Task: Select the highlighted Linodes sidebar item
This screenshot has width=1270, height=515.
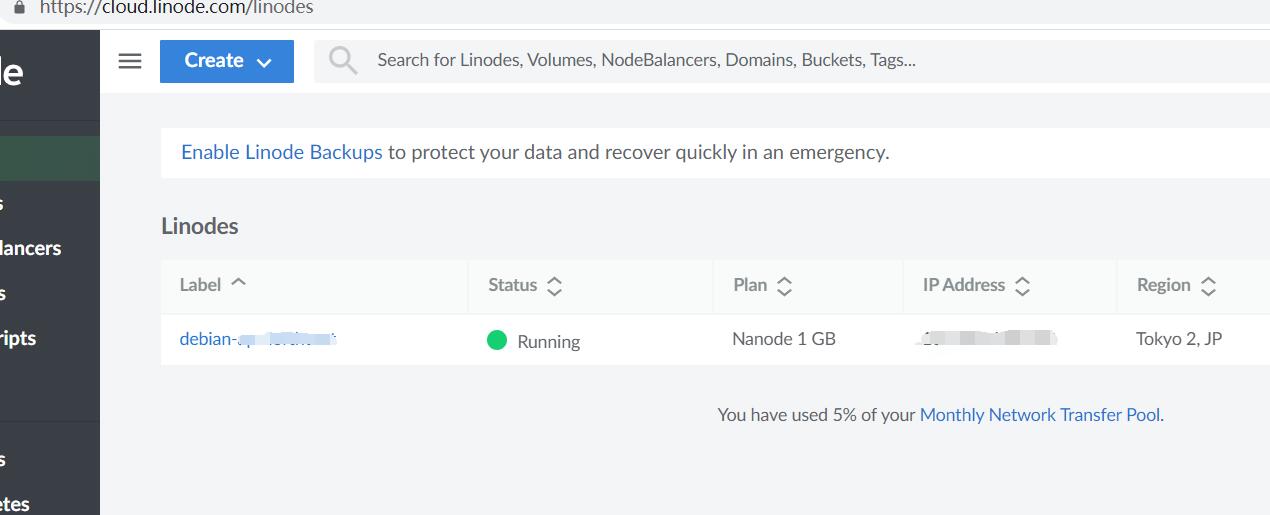Action: click(x=50, y=158)
